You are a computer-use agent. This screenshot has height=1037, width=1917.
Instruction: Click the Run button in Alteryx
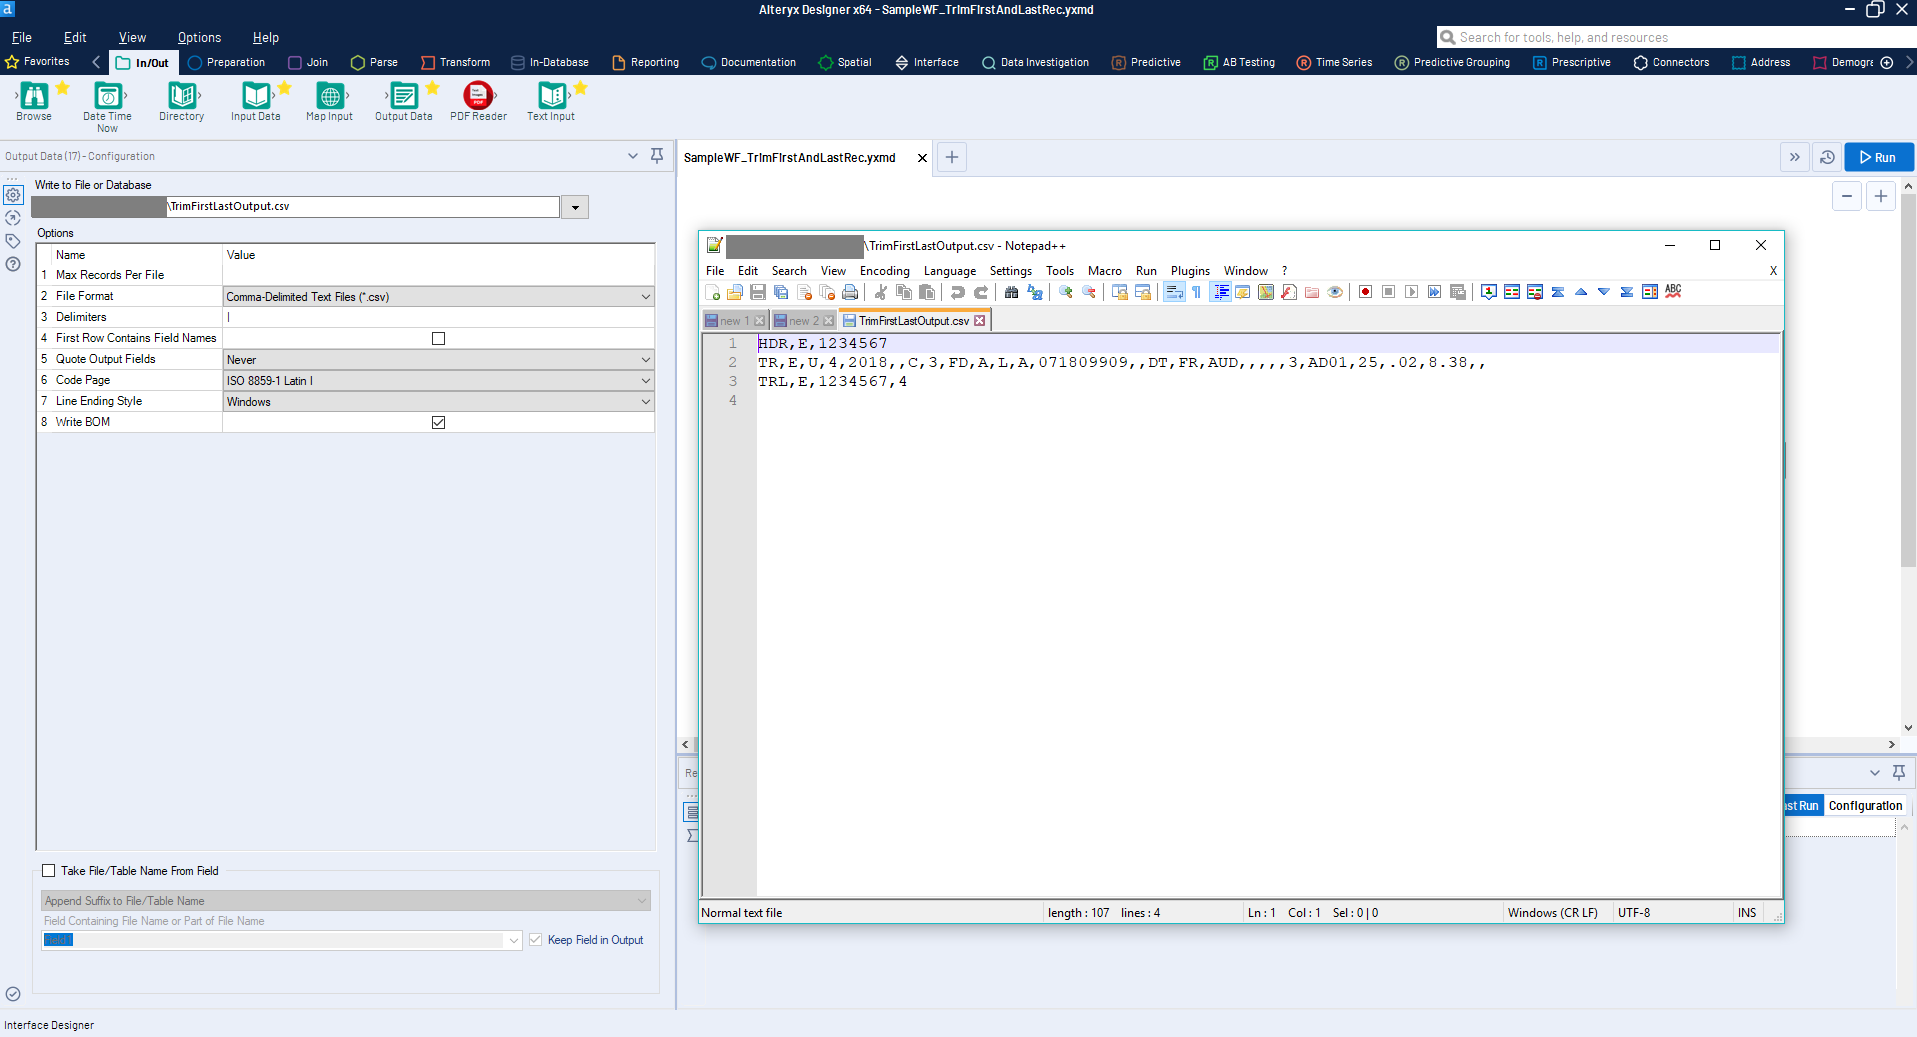point(1878,157)
